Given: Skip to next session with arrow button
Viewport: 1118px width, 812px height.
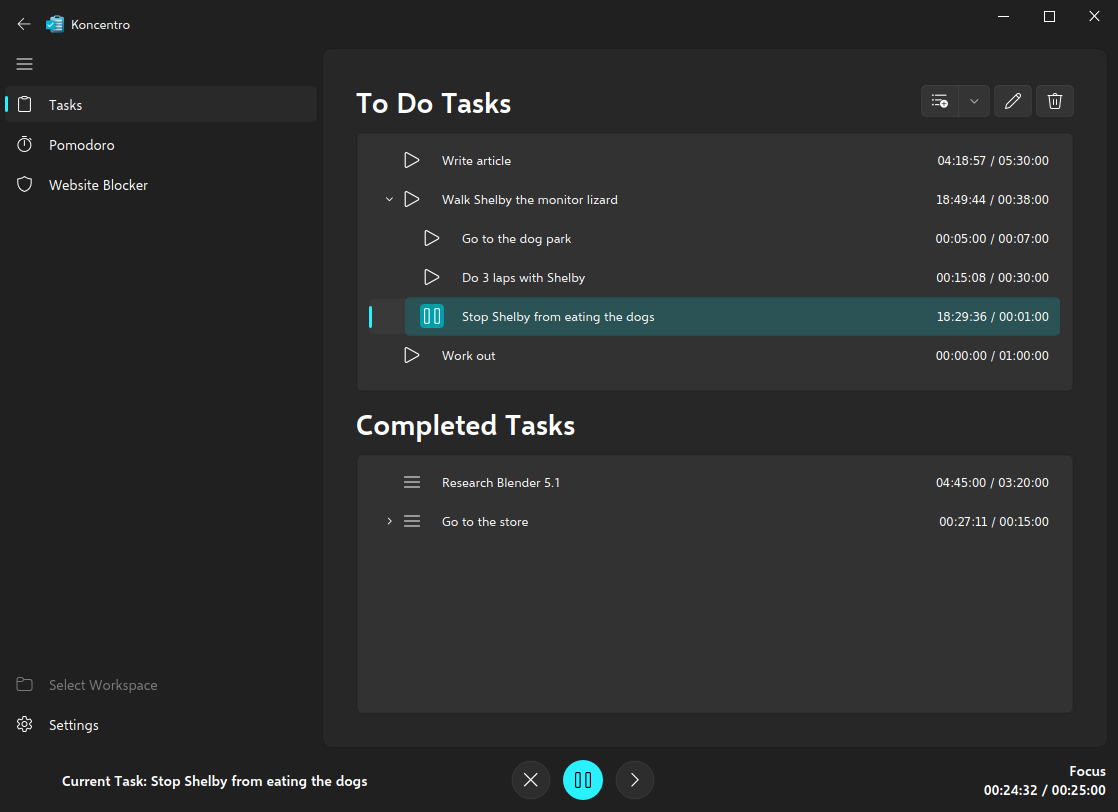Looking at the screenshot, I should (635, 780).
